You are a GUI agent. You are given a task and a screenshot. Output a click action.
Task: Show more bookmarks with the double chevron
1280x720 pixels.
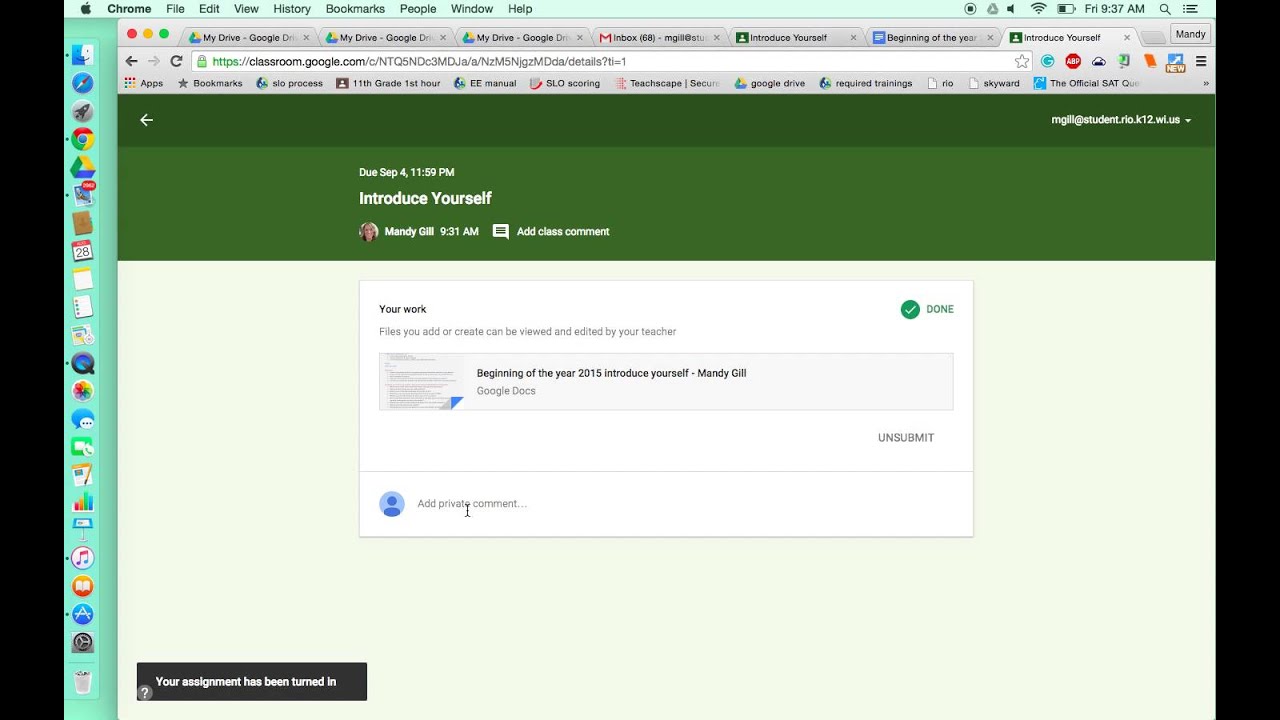[1205, 83]
